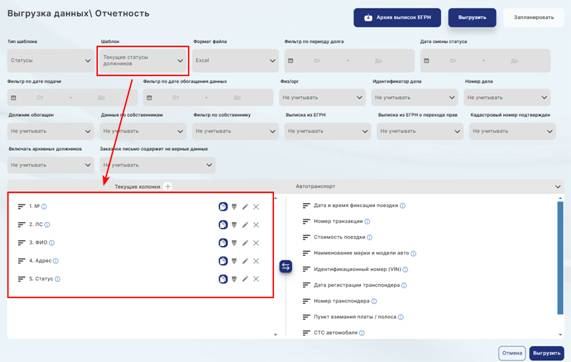
Task: Open the Шаблон dropdown with current statuses
Action: point(143,60)
